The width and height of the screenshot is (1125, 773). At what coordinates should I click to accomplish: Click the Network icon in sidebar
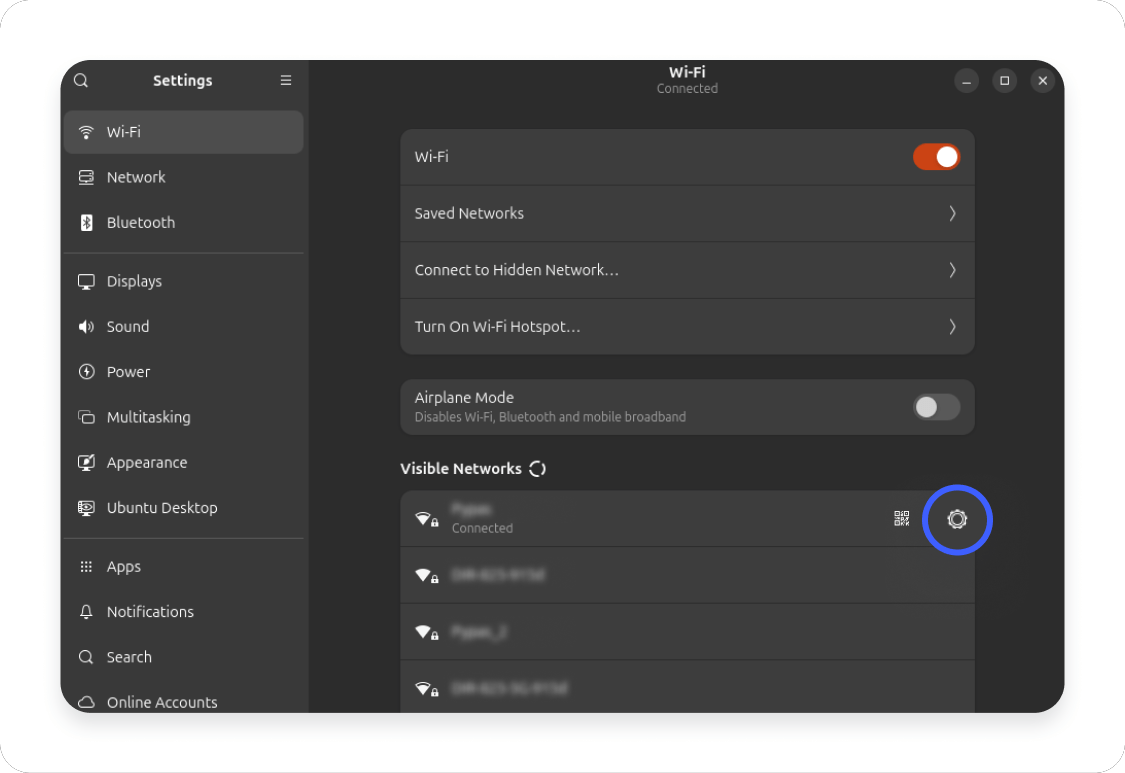86,177
